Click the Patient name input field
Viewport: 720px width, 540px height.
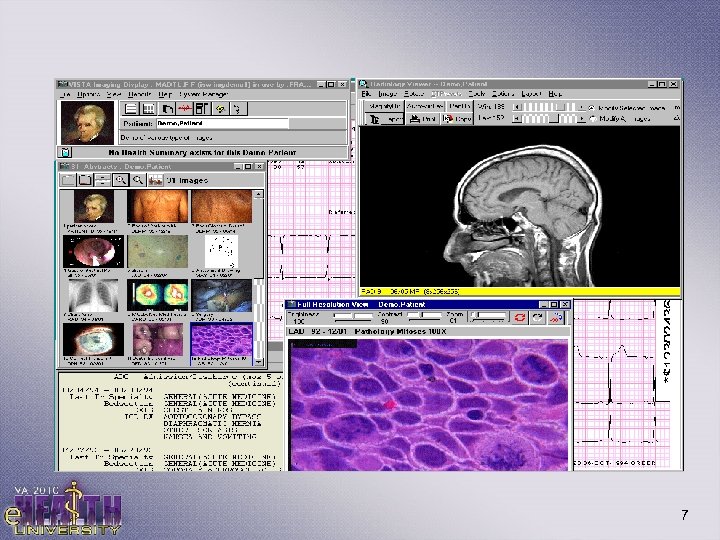pyautogui.click(x=221, y=123)
